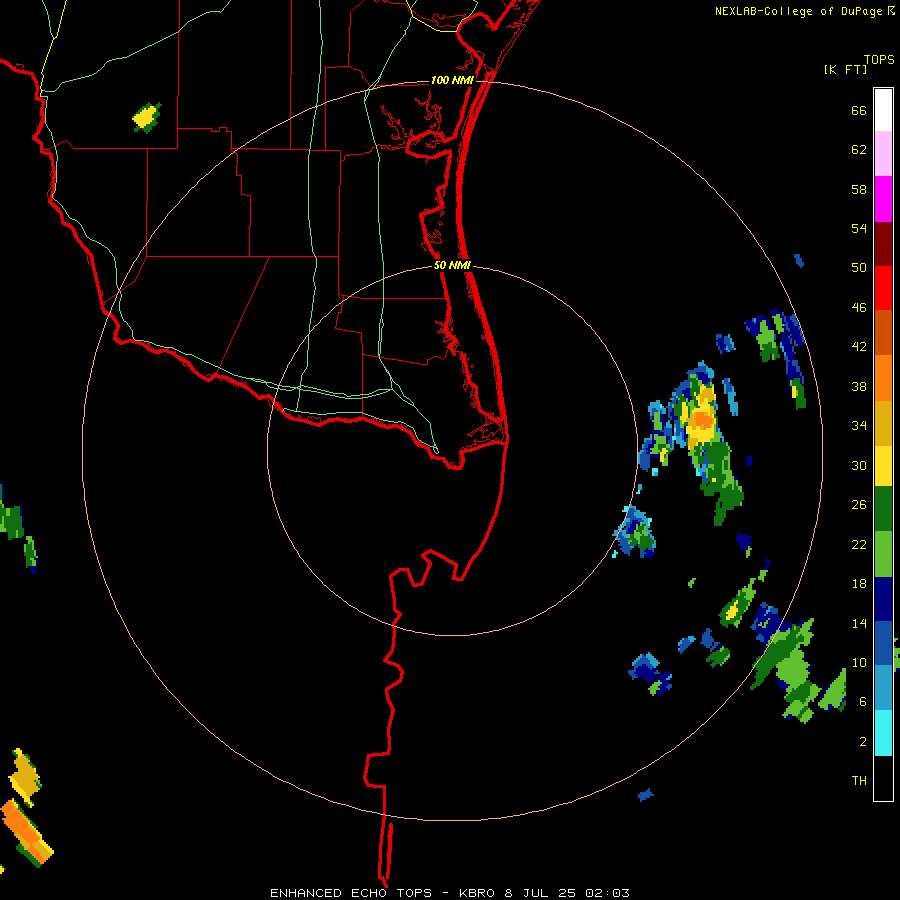Click the 26 legend value
The width and height of the screenshot is (900, 900).
[x=859, y=505]
